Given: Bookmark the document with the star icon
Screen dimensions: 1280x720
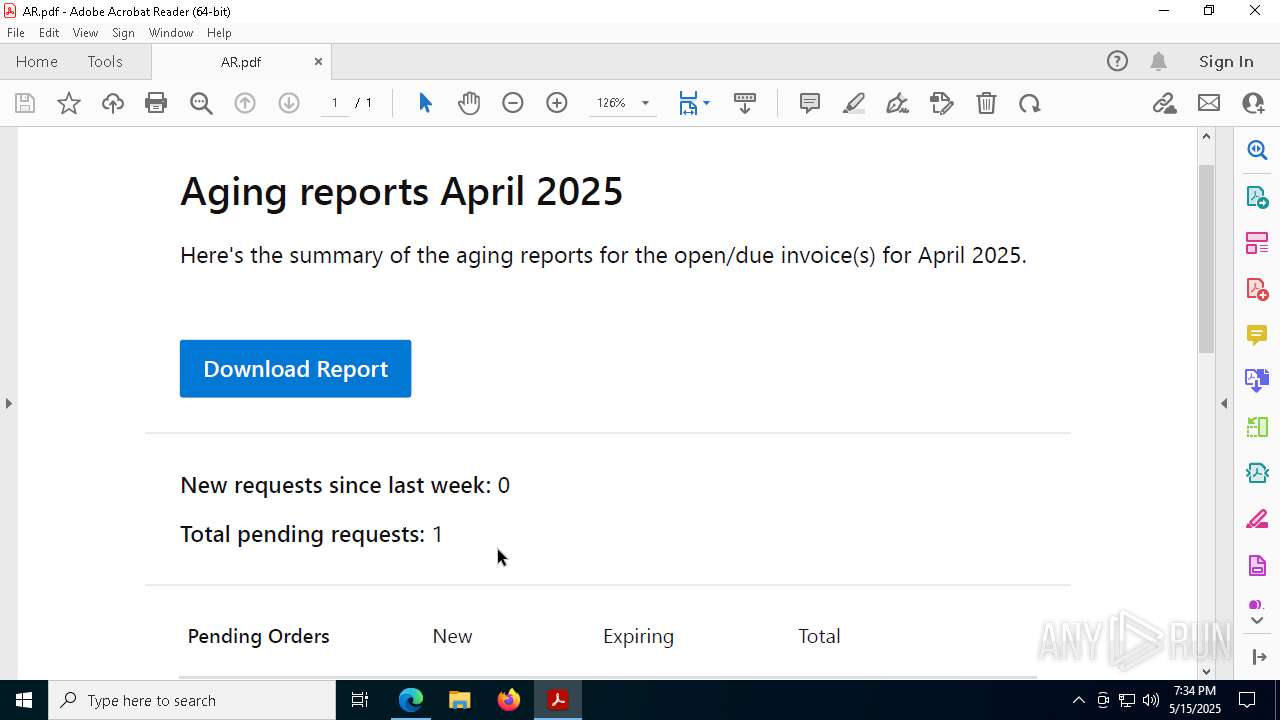Looking at the screenshot, I should coord(69,103).
